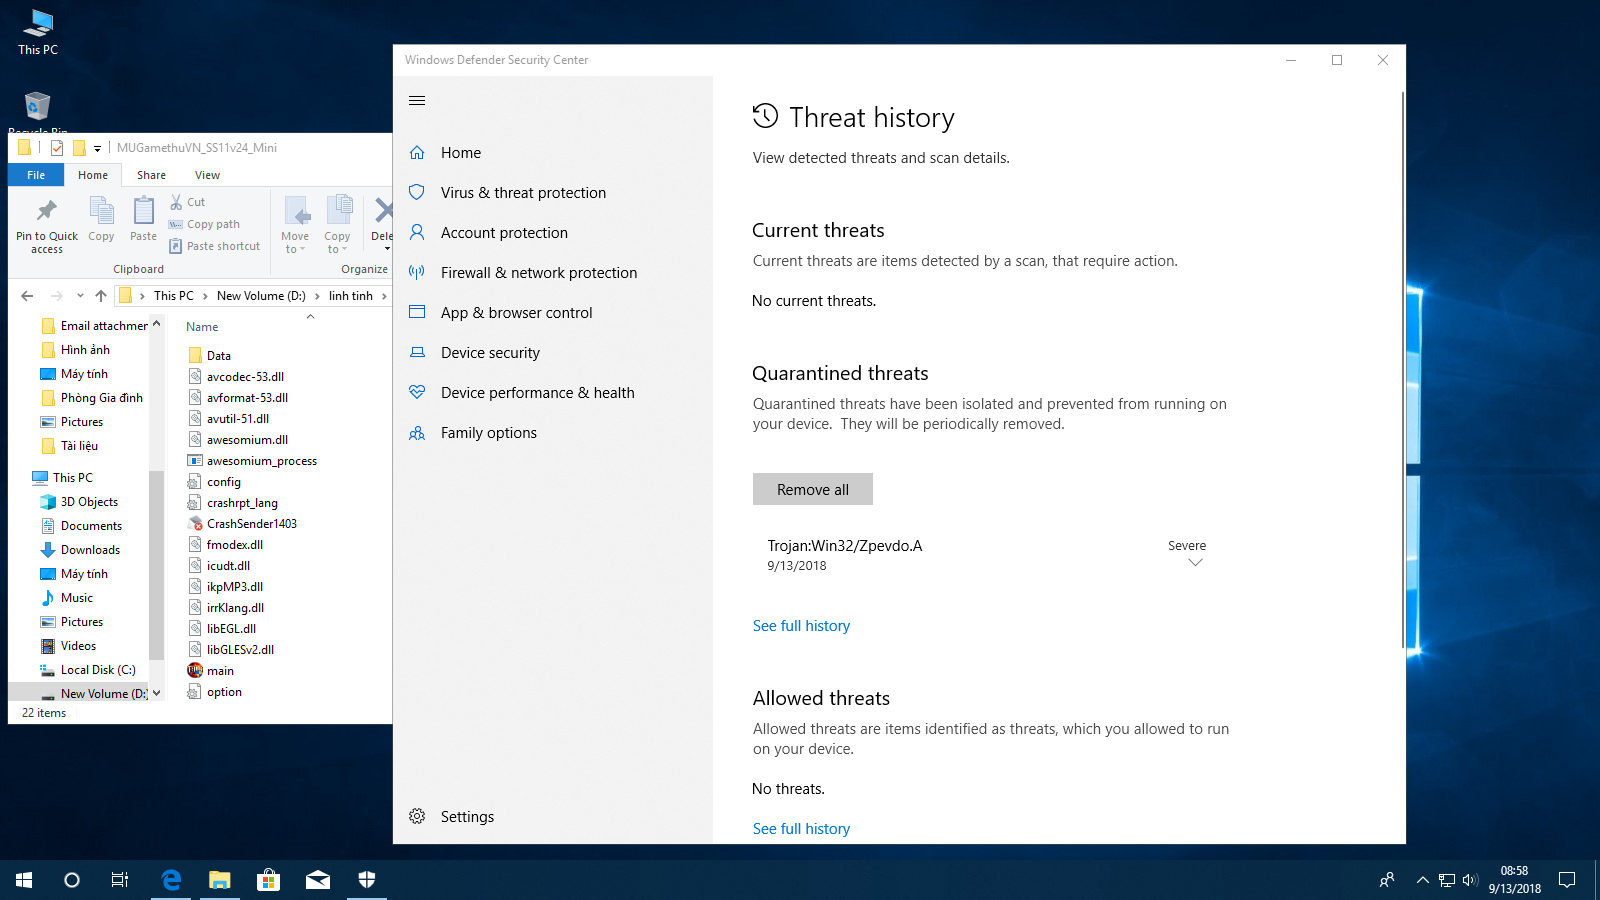Click the App & browser control window icon

(417, 312)
